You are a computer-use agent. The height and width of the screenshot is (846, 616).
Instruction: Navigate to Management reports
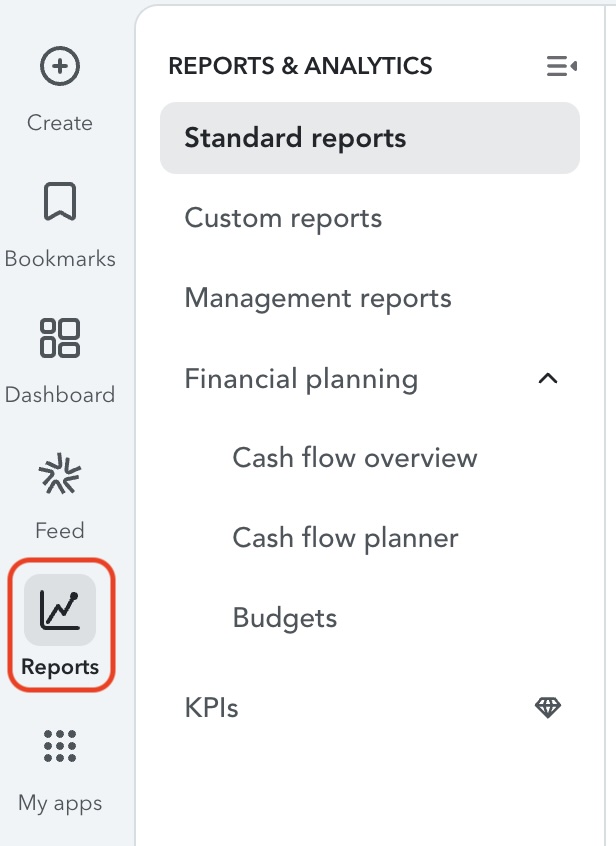318,298
